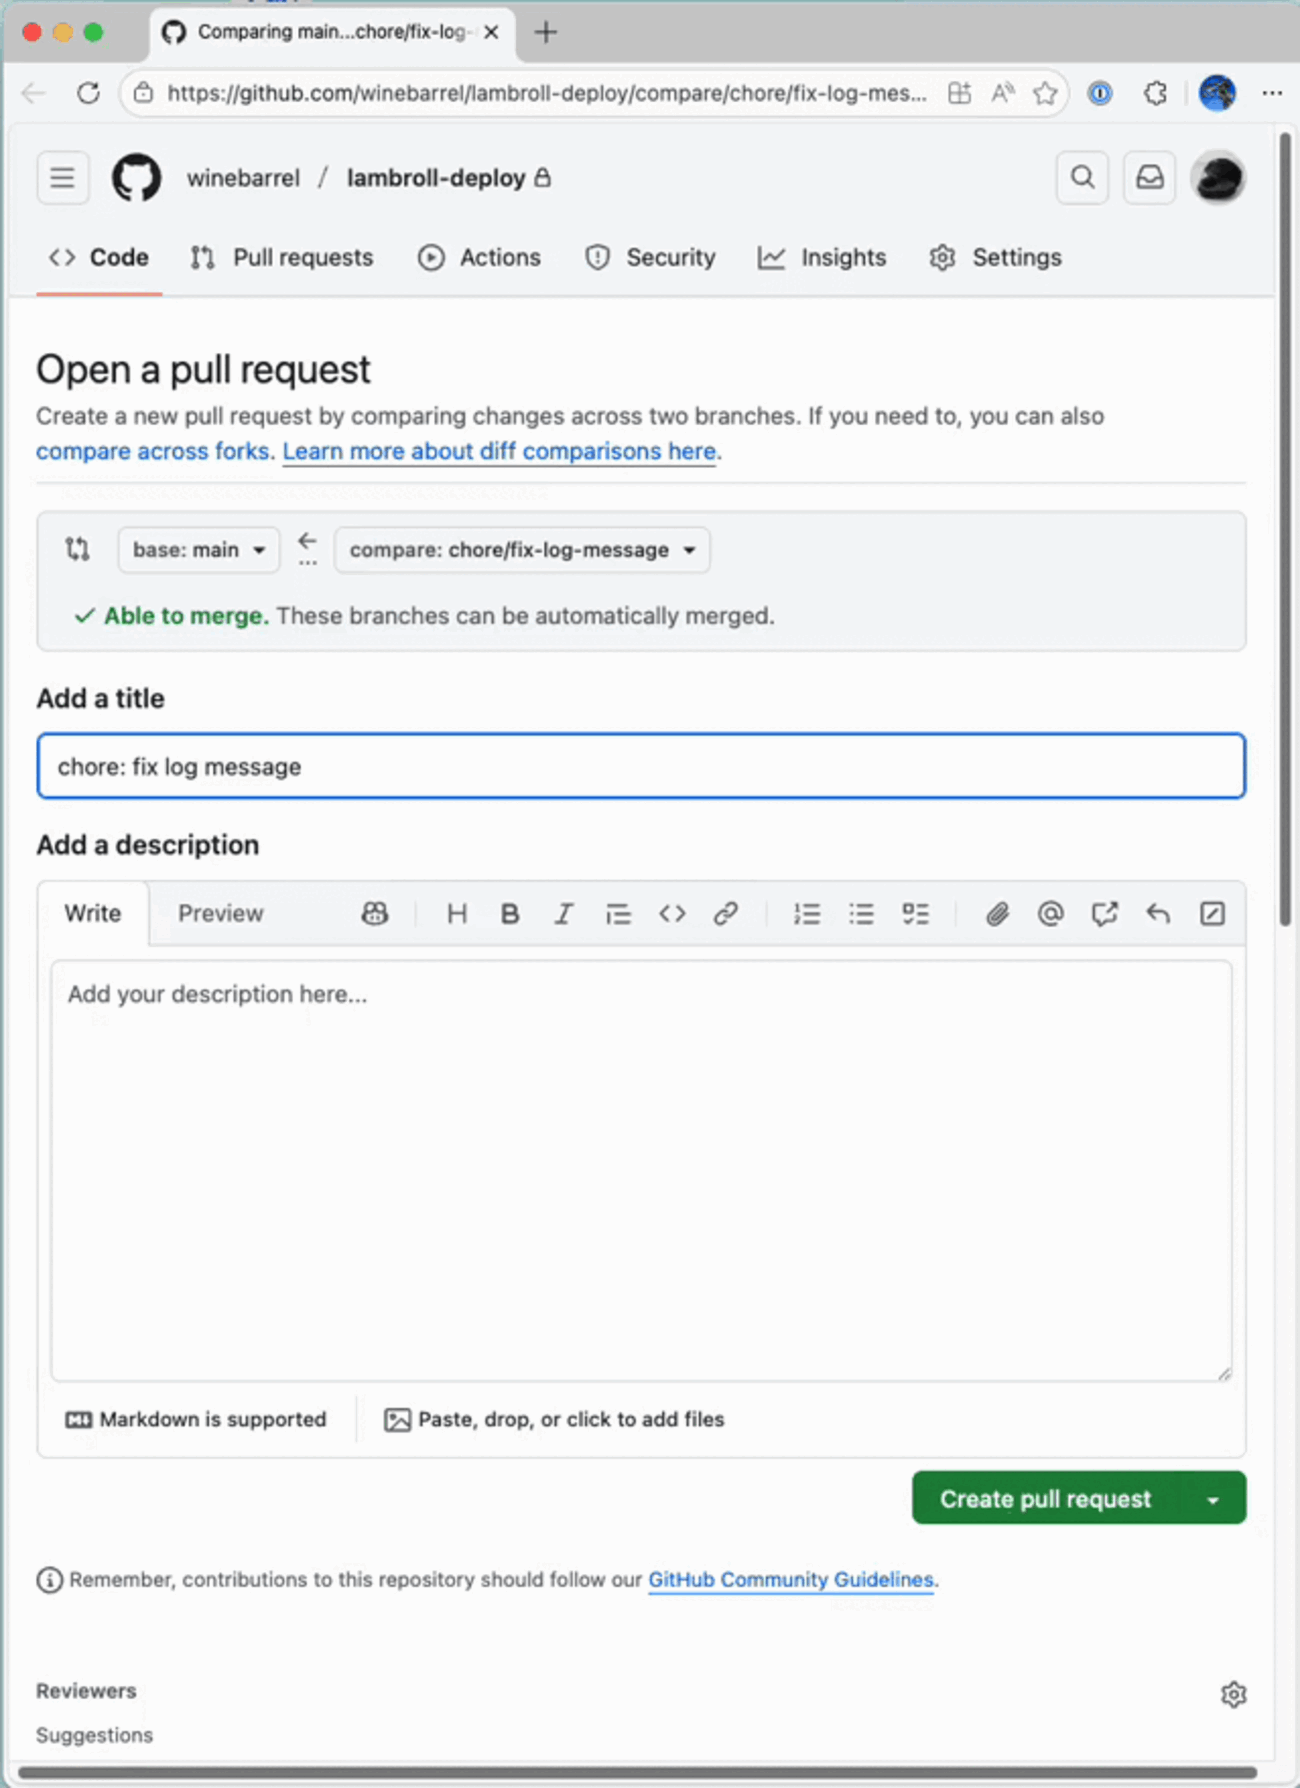
Task: Expand the Create pull request options arrow
Action: pos(1213,1499)
